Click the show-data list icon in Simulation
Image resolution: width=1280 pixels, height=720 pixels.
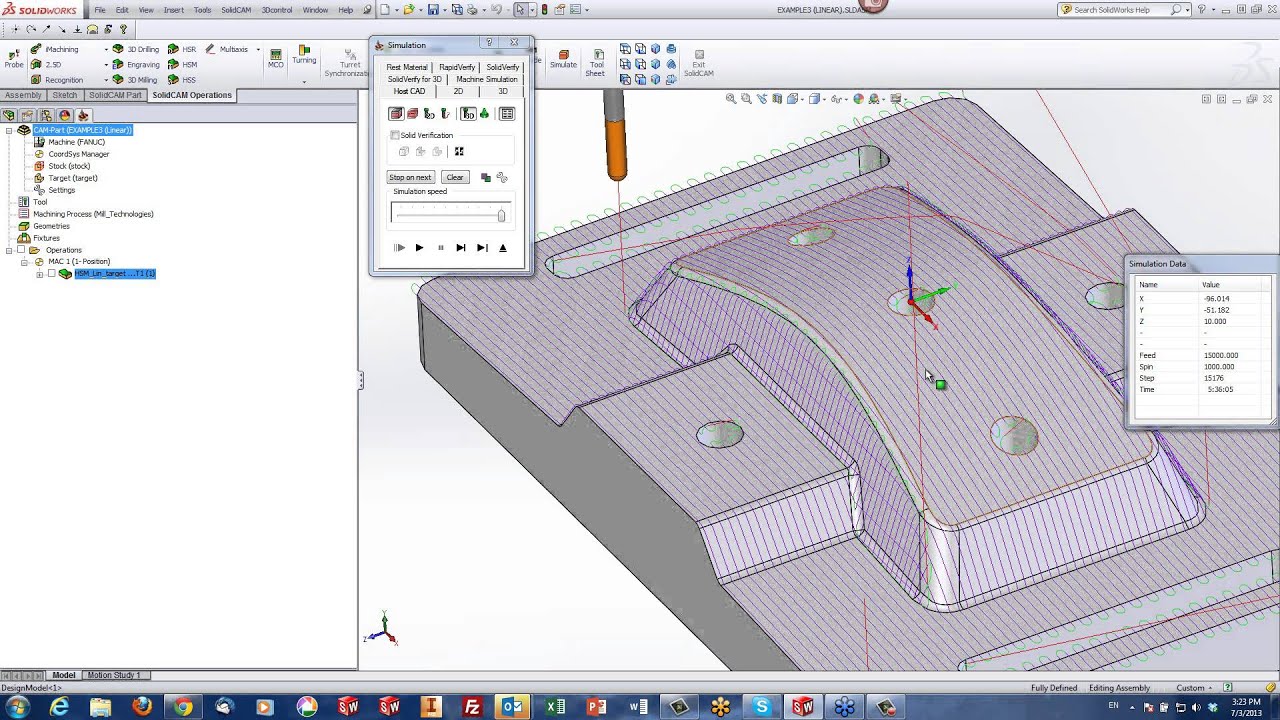pos(507,114)
